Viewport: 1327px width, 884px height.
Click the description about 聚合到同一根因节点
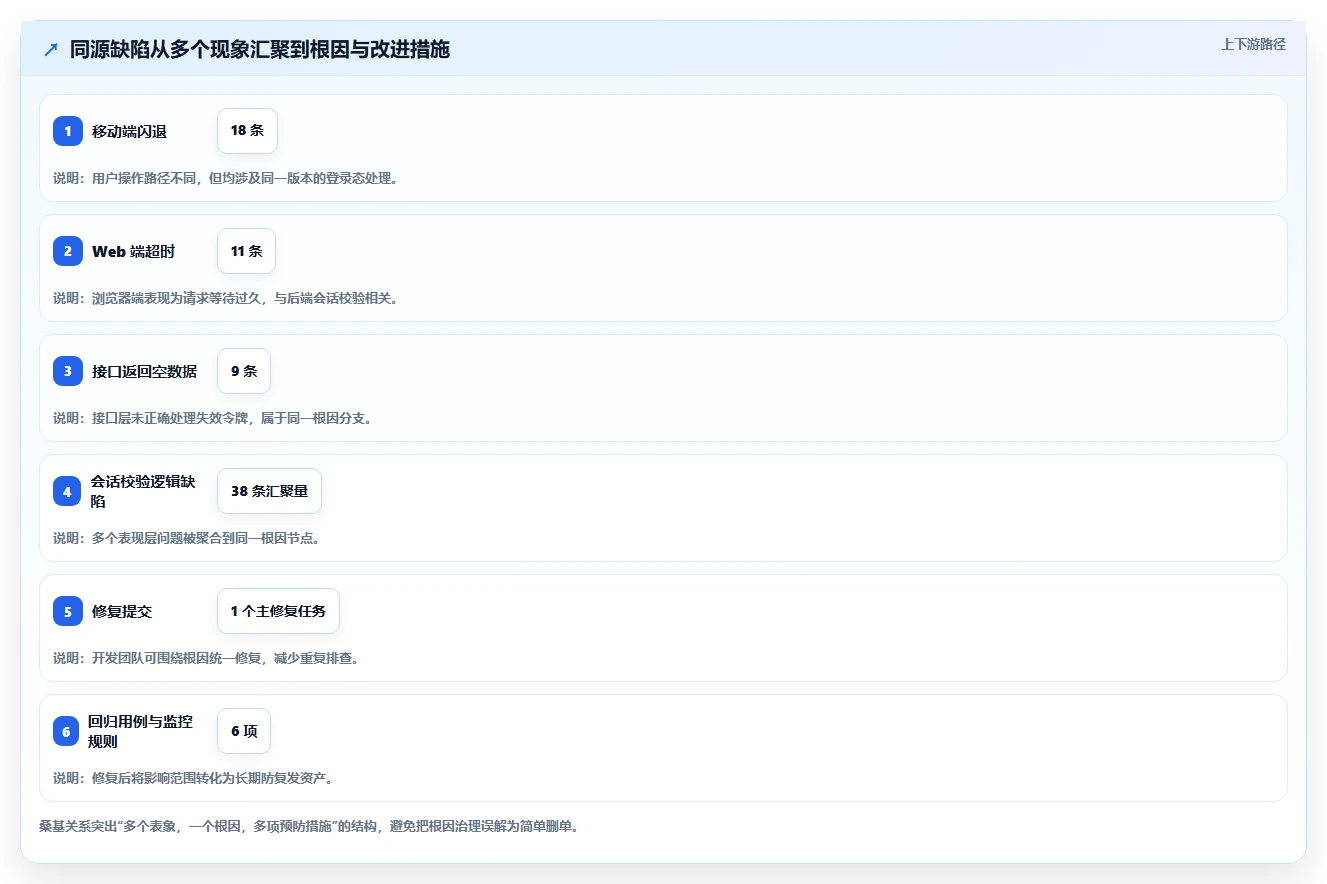click(x=186, y=538)
